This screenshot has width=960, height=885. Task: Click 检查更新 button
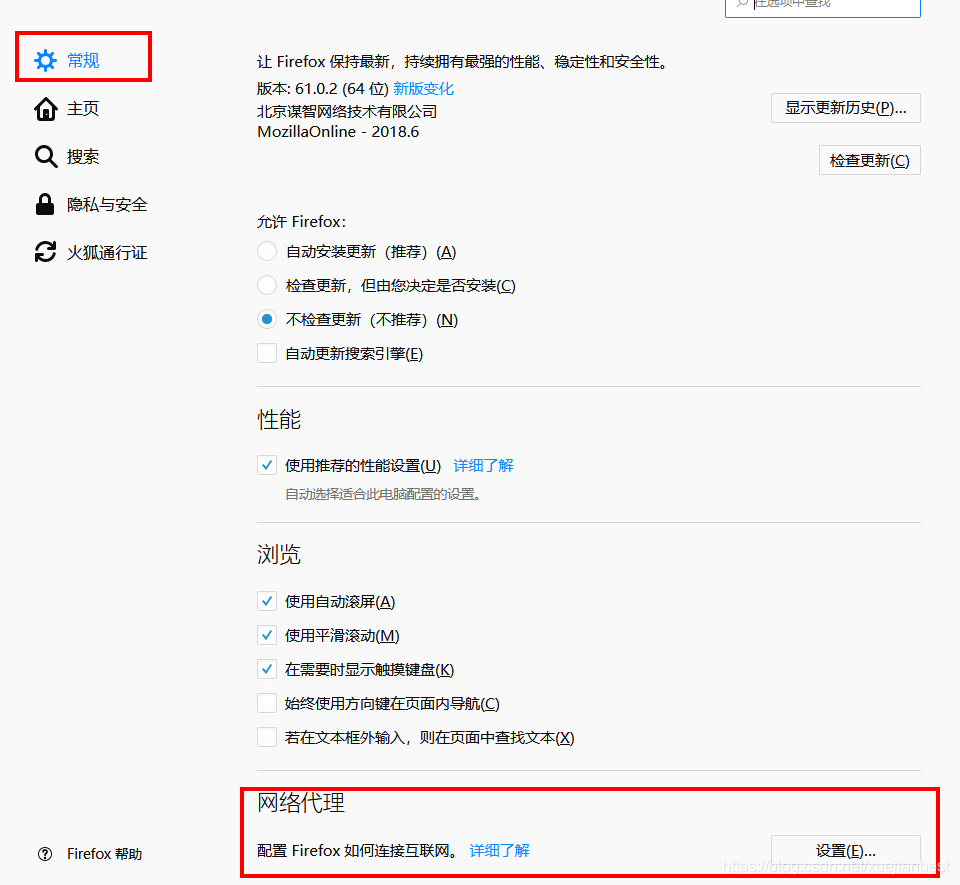869,160
